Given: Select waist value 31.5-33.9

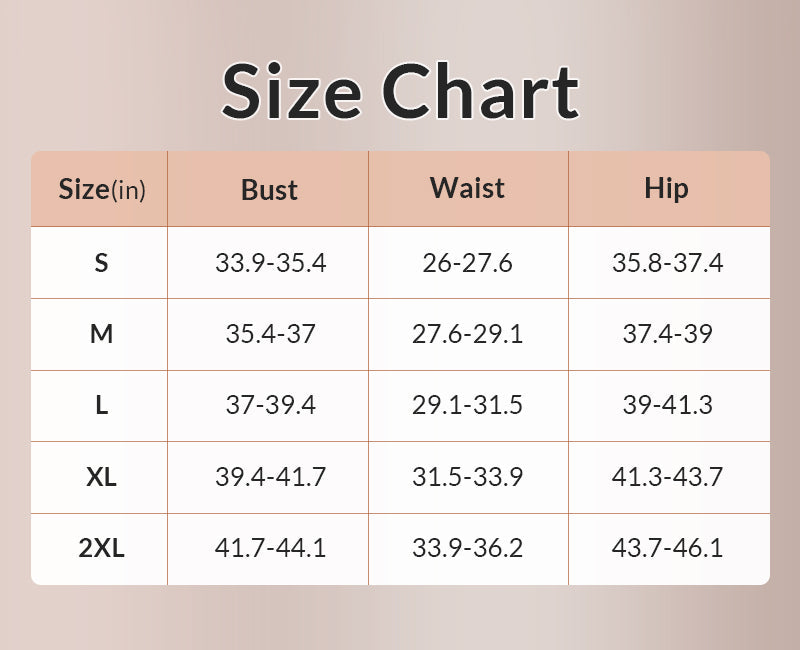Looking at the screenshot, I should click(467, 477).
